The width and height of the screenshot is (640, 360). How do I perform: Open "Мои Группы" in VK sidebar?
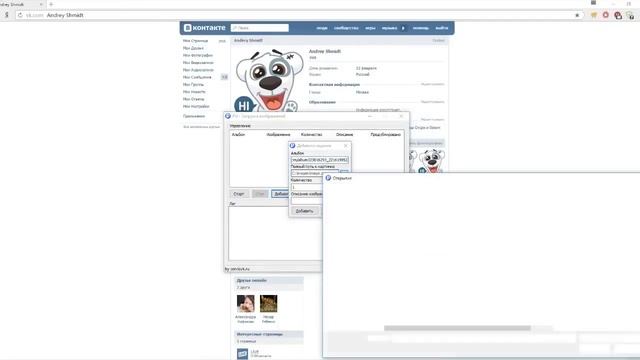click(x=193, y=84)
